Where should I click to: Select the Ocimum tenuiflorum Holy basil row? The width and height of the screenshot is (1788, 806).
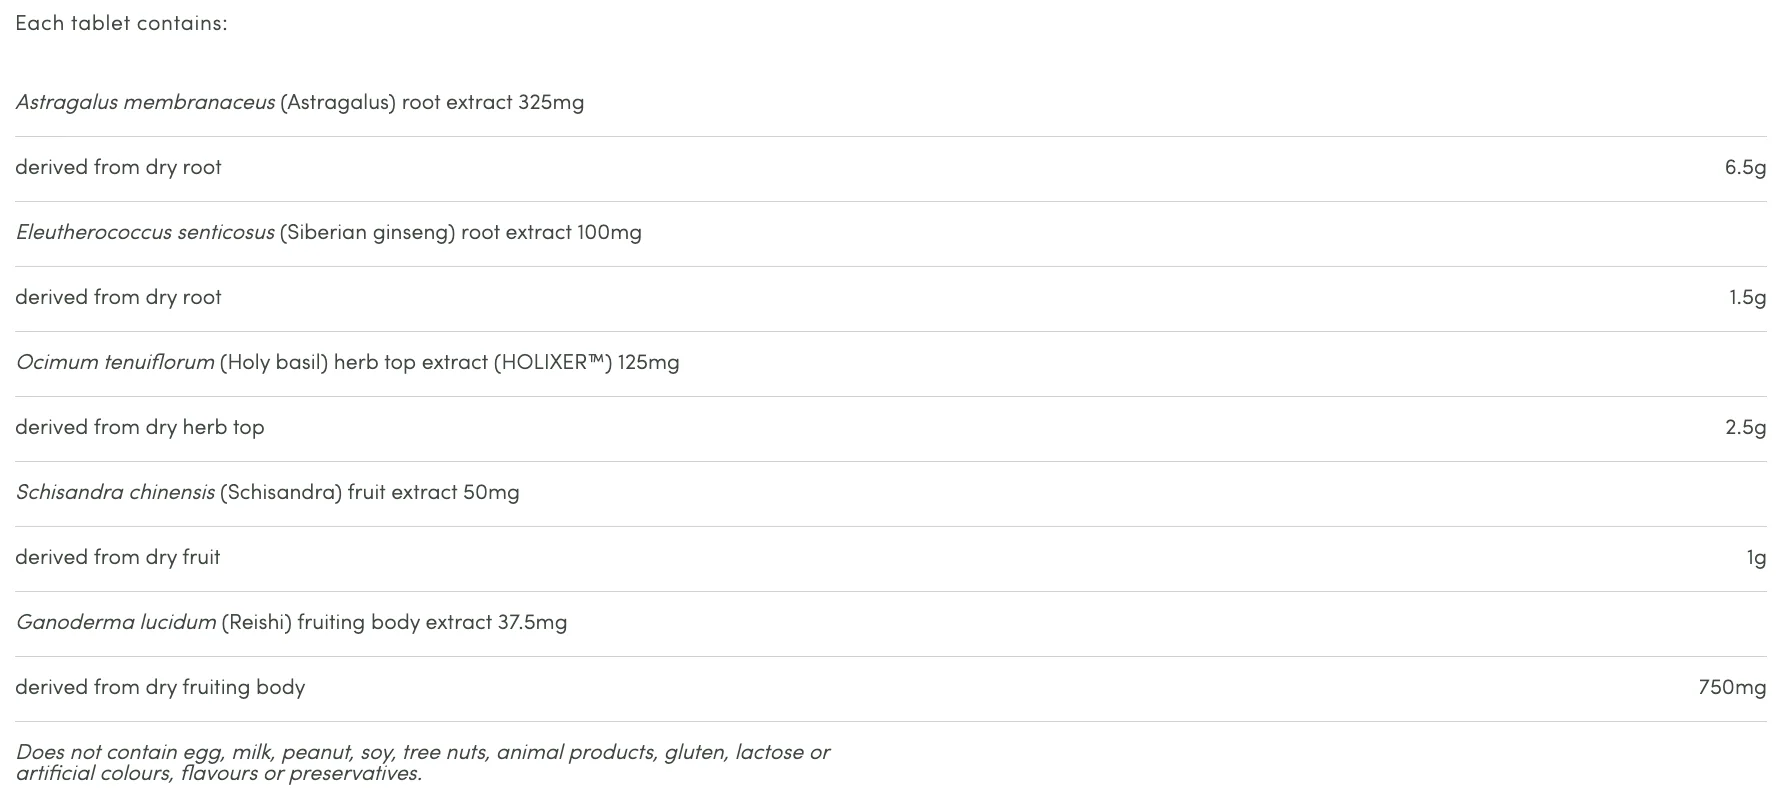click(x=890, y=363)
